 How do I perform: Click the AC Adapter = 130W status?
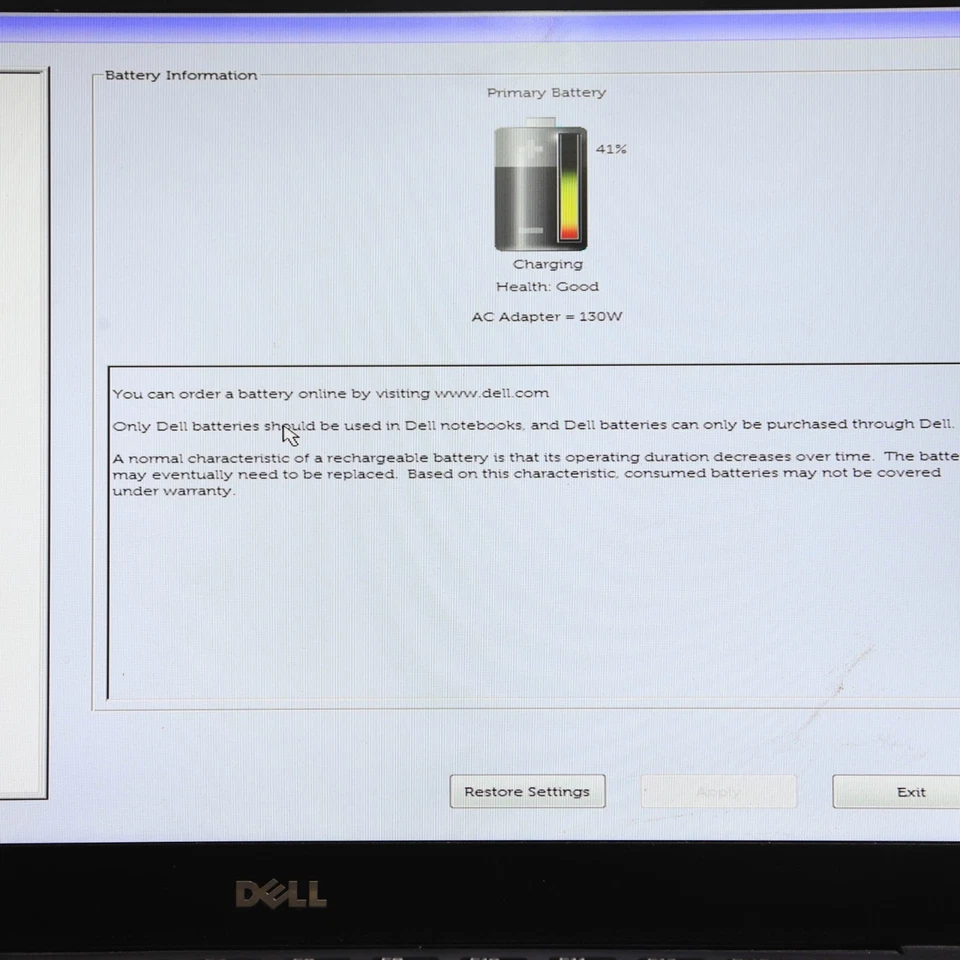(547, 316)
